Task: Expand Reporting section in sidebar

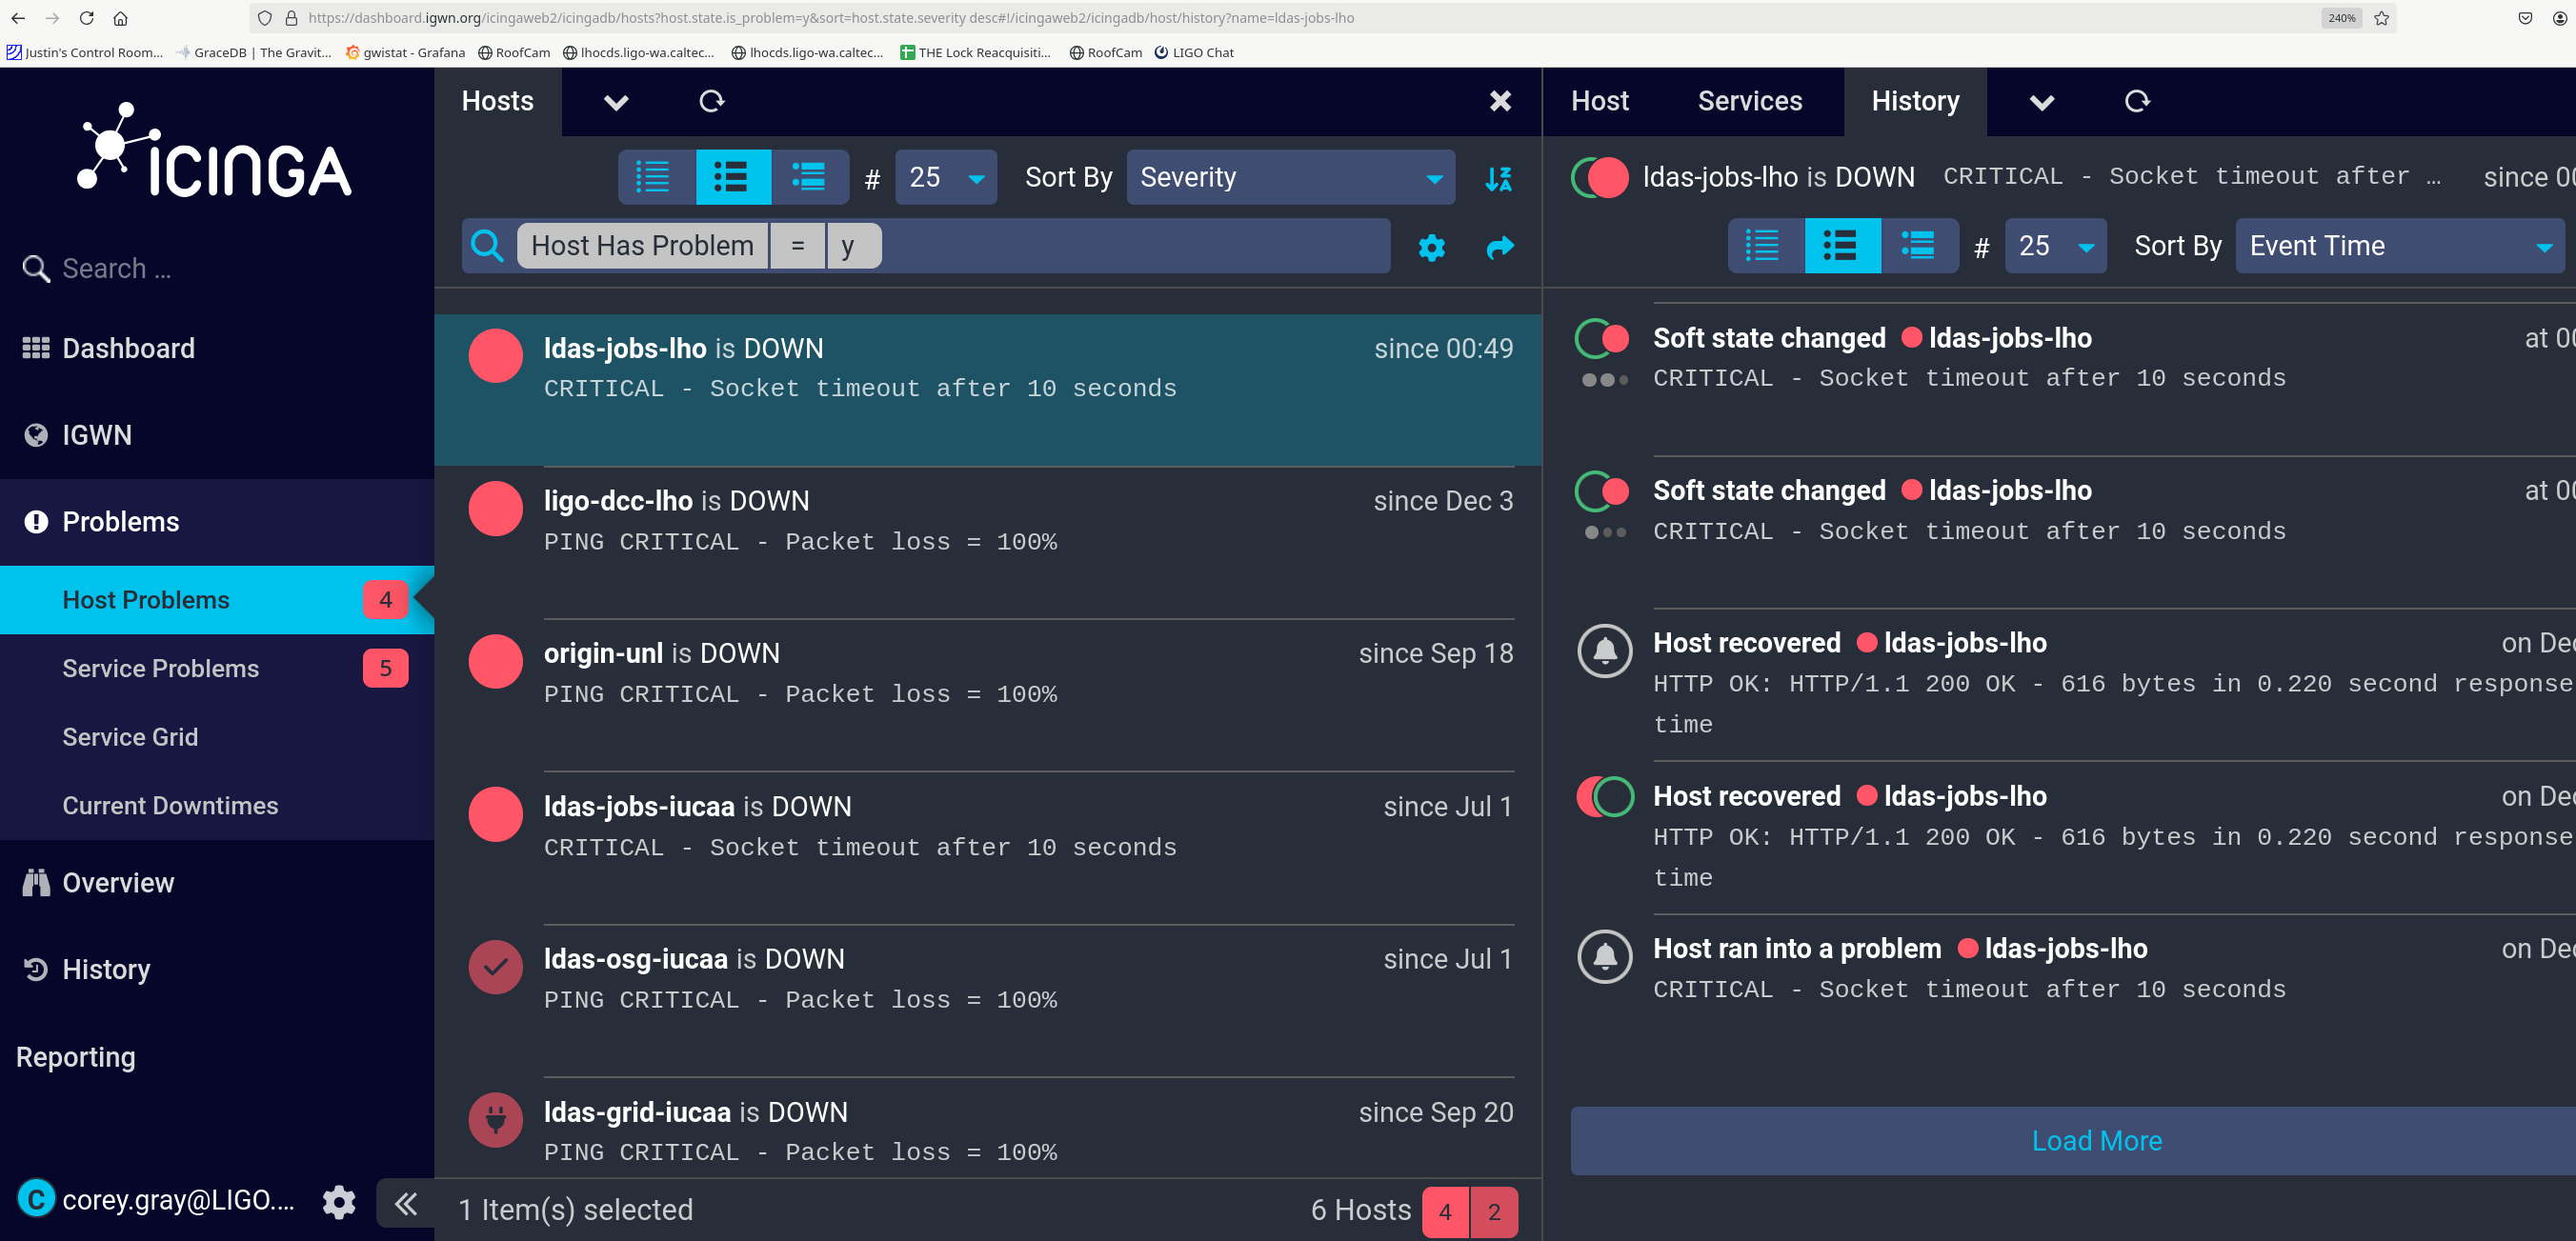Action: (x=76, y=1057)
